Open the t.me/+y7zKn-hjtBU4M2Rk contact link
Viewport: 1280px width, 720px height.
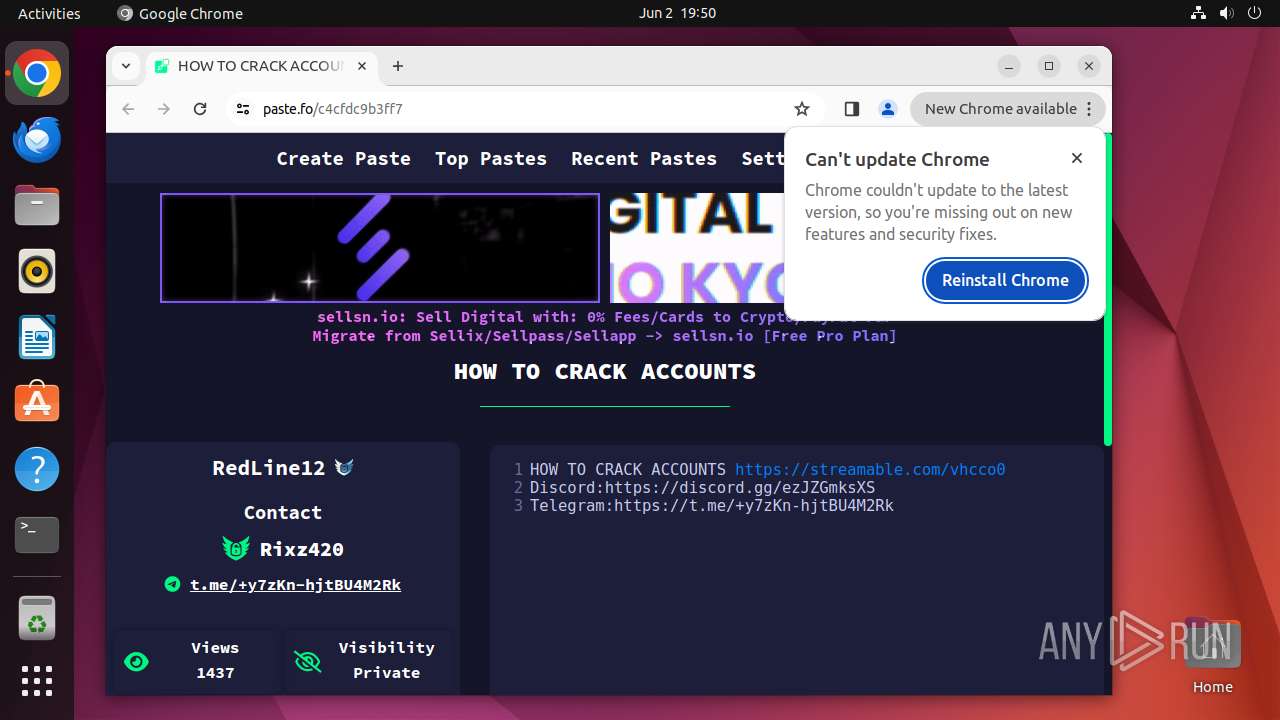[296, 584]
